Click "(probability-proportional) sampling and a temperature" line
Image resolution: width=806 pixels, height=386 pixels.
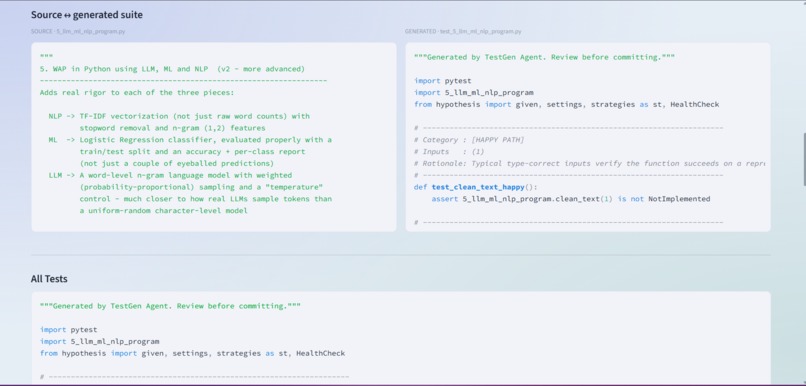click(201, 187)
